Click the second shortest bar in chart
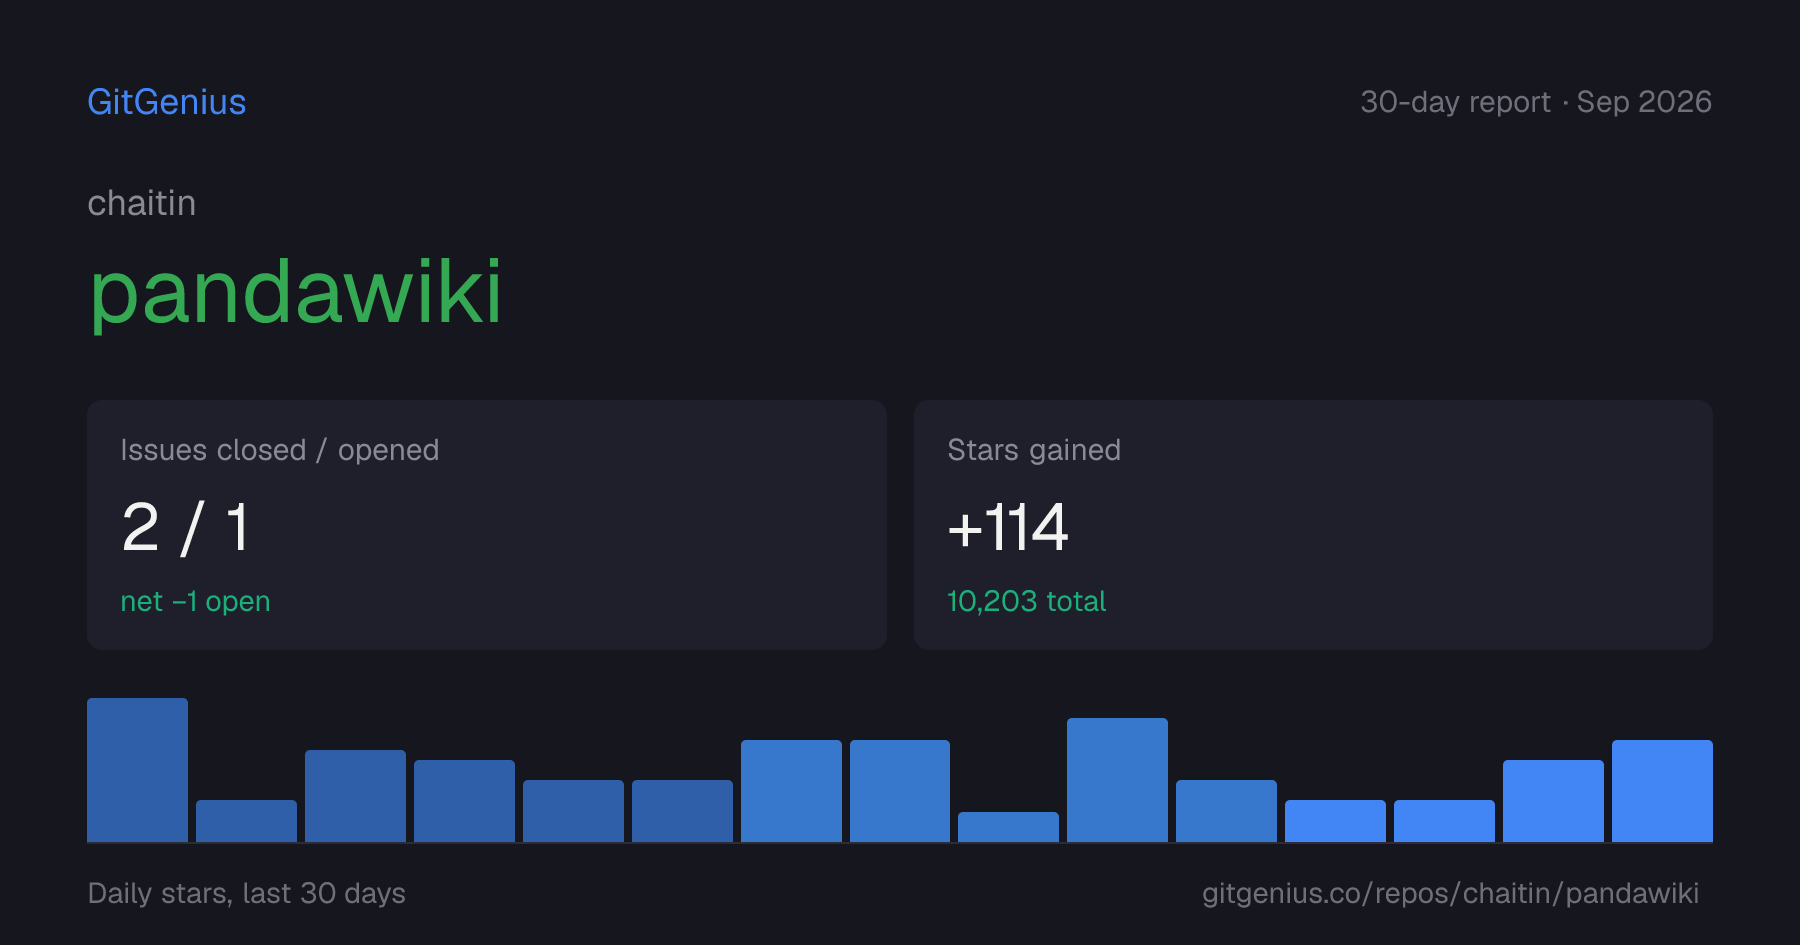Image resolution: width=1800 pixels, height=945 pixels. click(x=246, y=821)
